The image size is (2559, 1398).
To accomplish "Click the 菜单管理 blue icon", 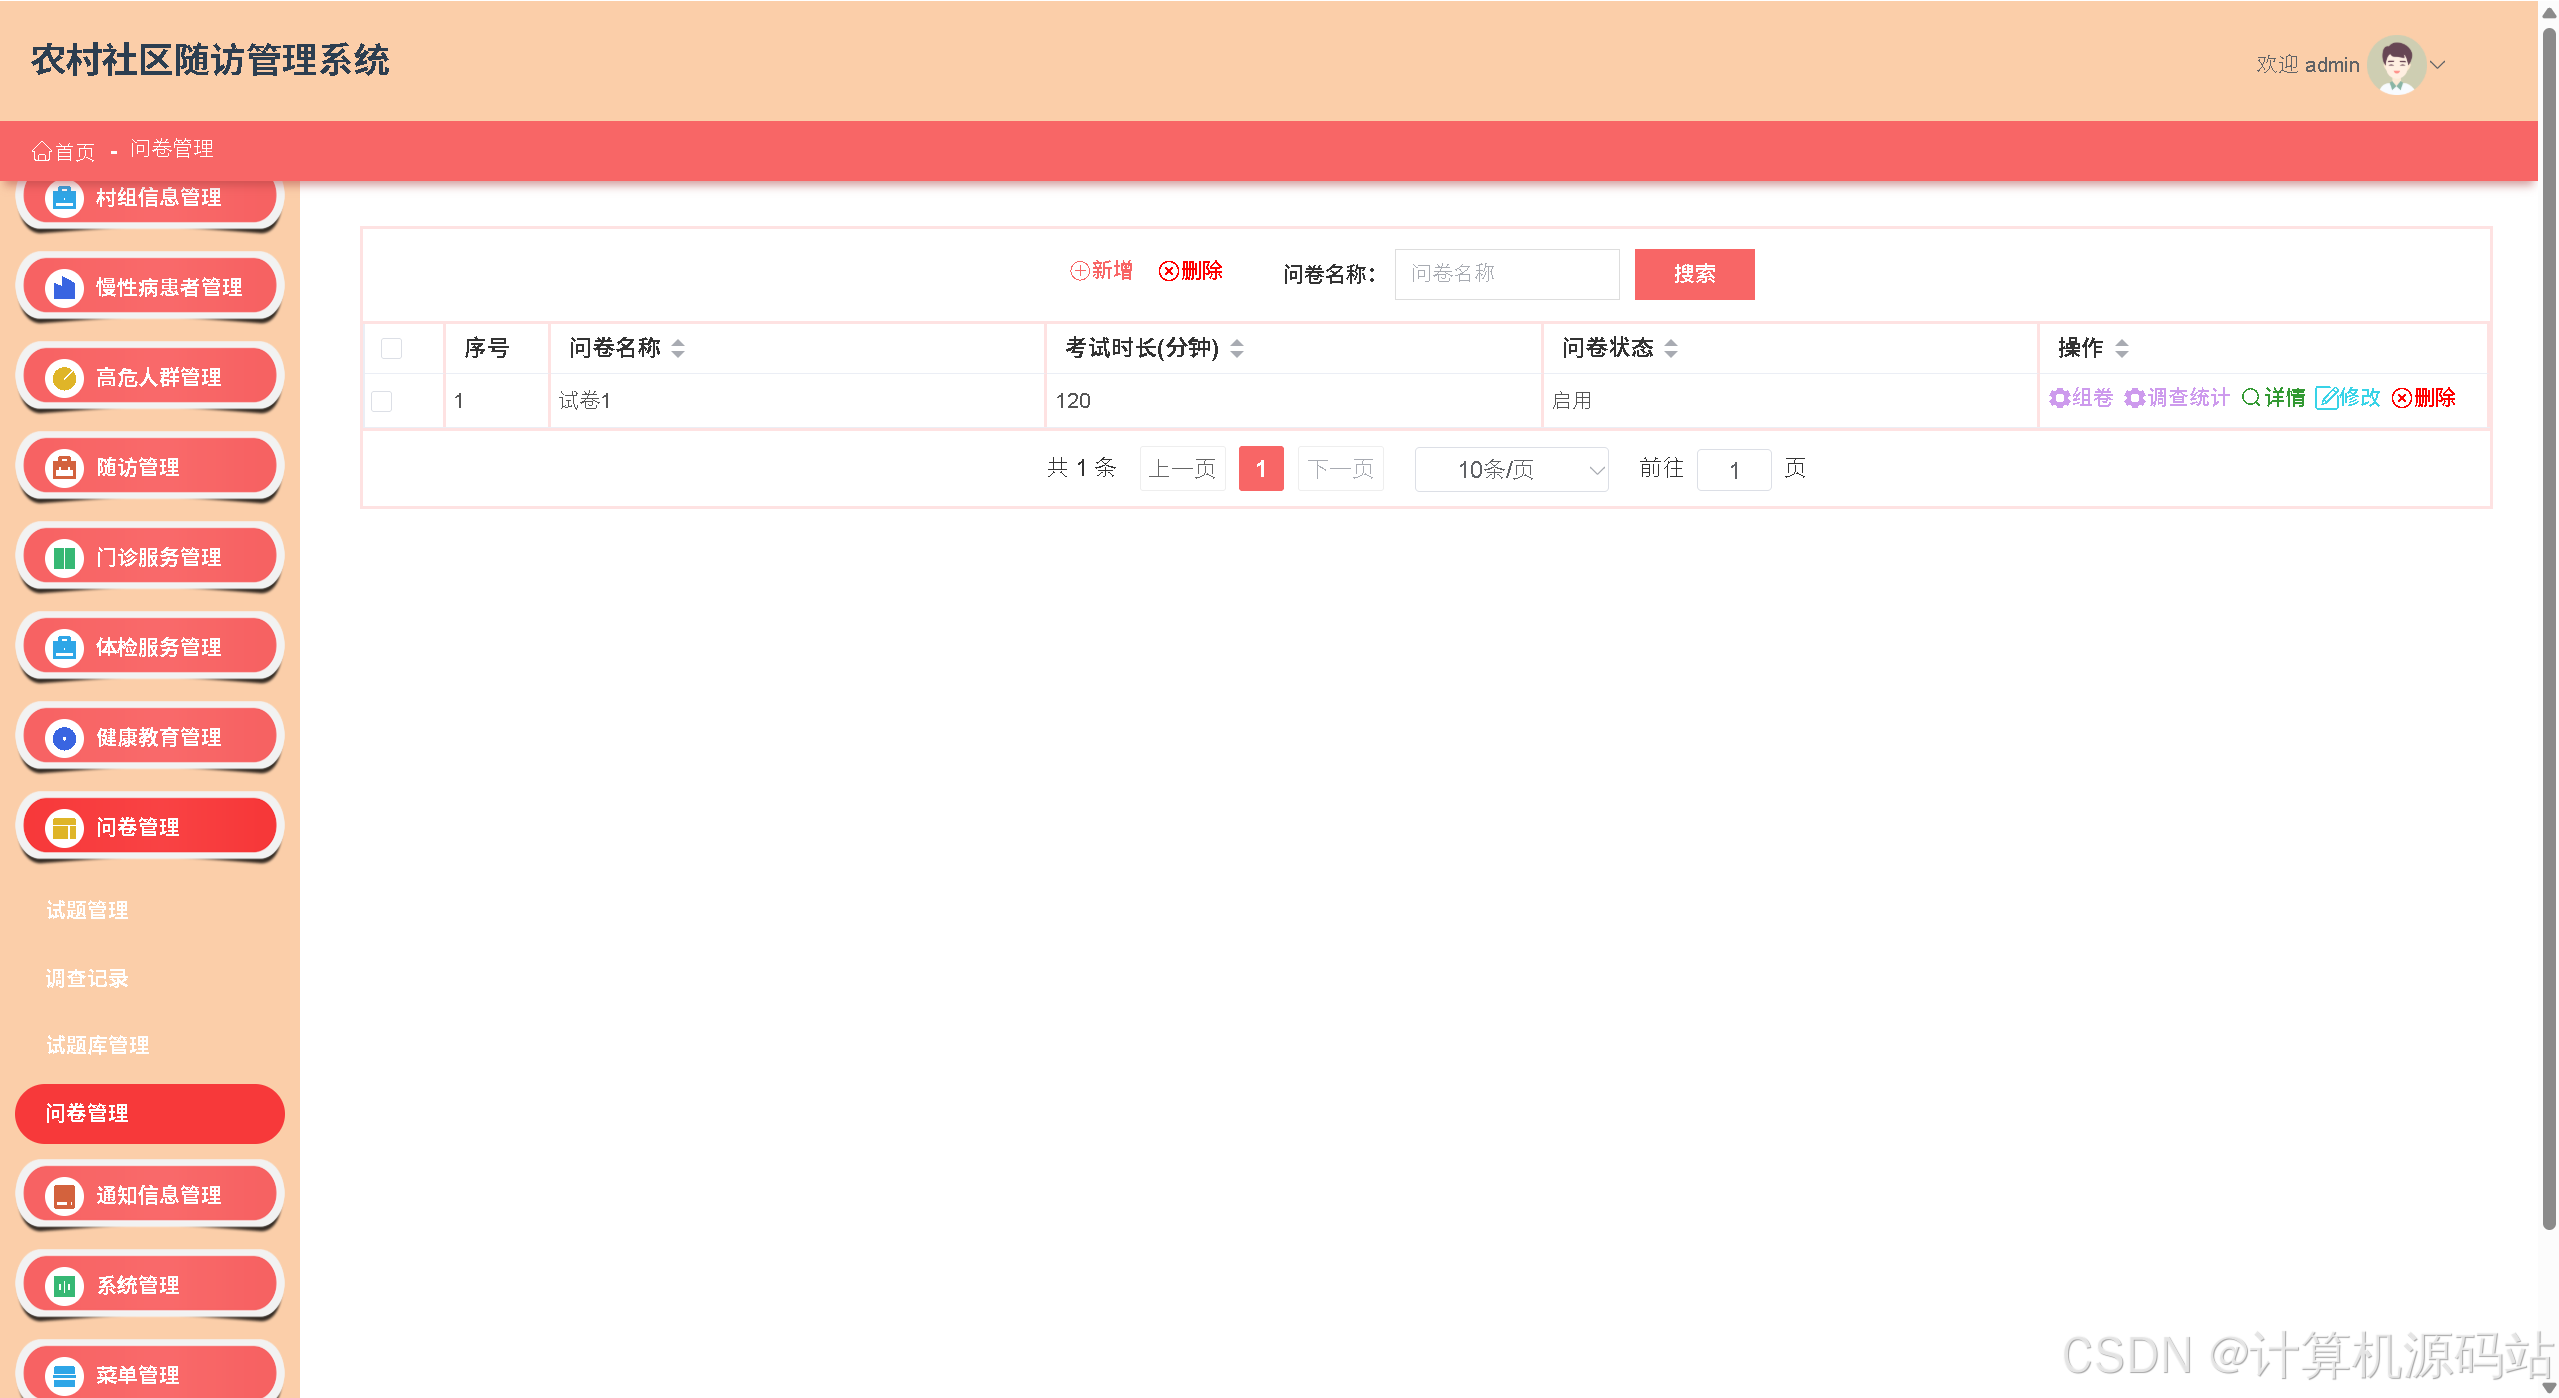I will (x=64, y=1376).
